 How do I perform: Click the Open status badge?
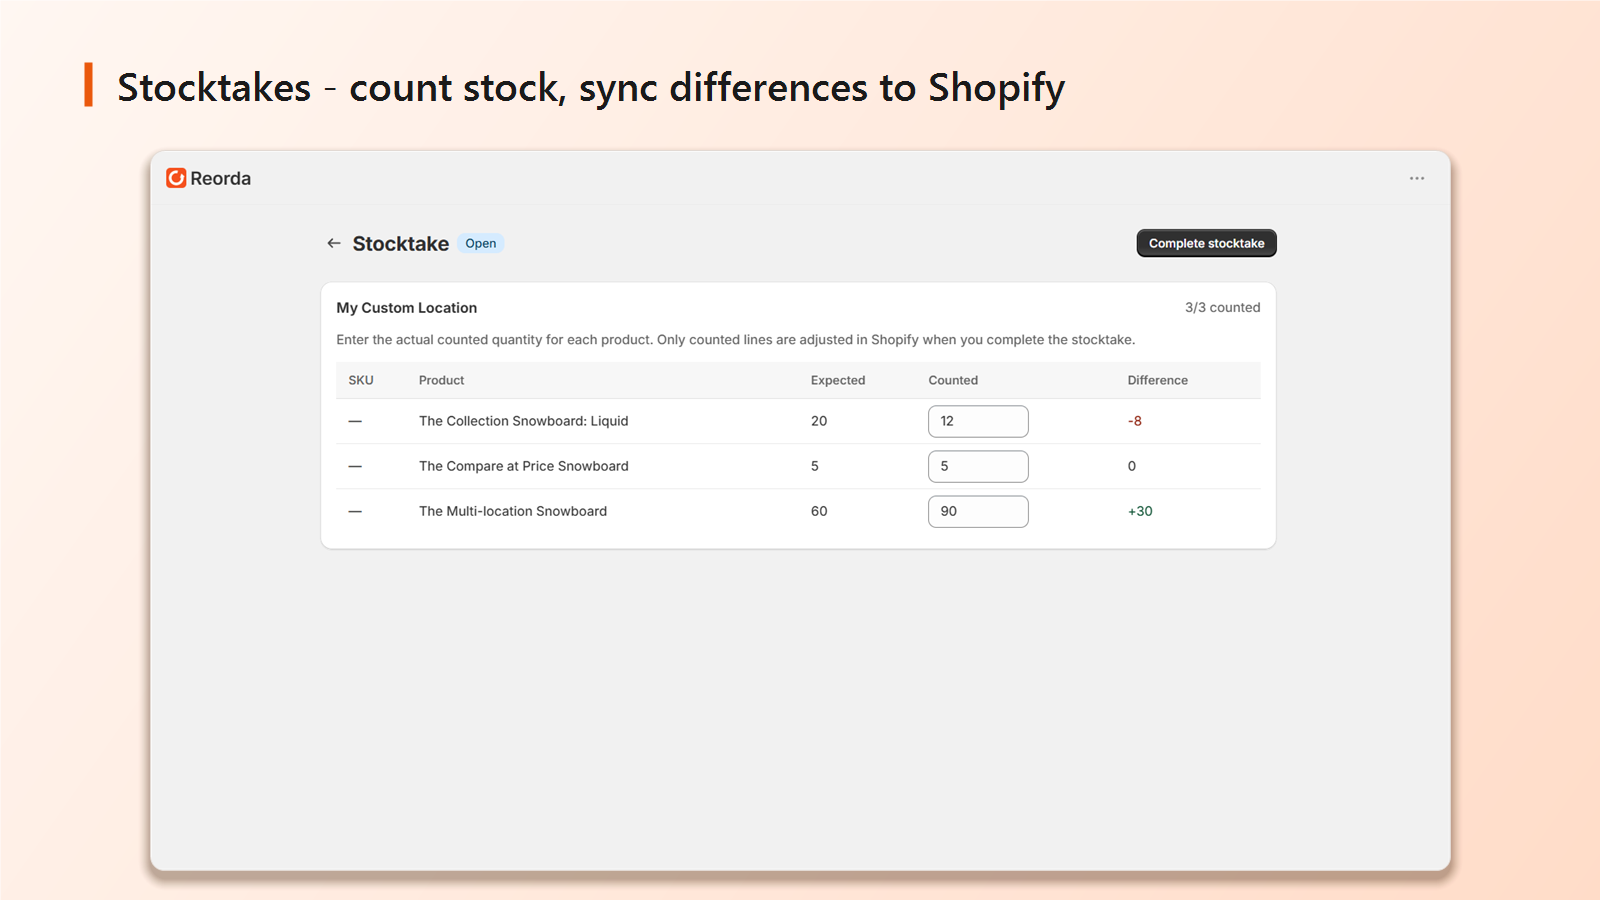click(481, 243)
